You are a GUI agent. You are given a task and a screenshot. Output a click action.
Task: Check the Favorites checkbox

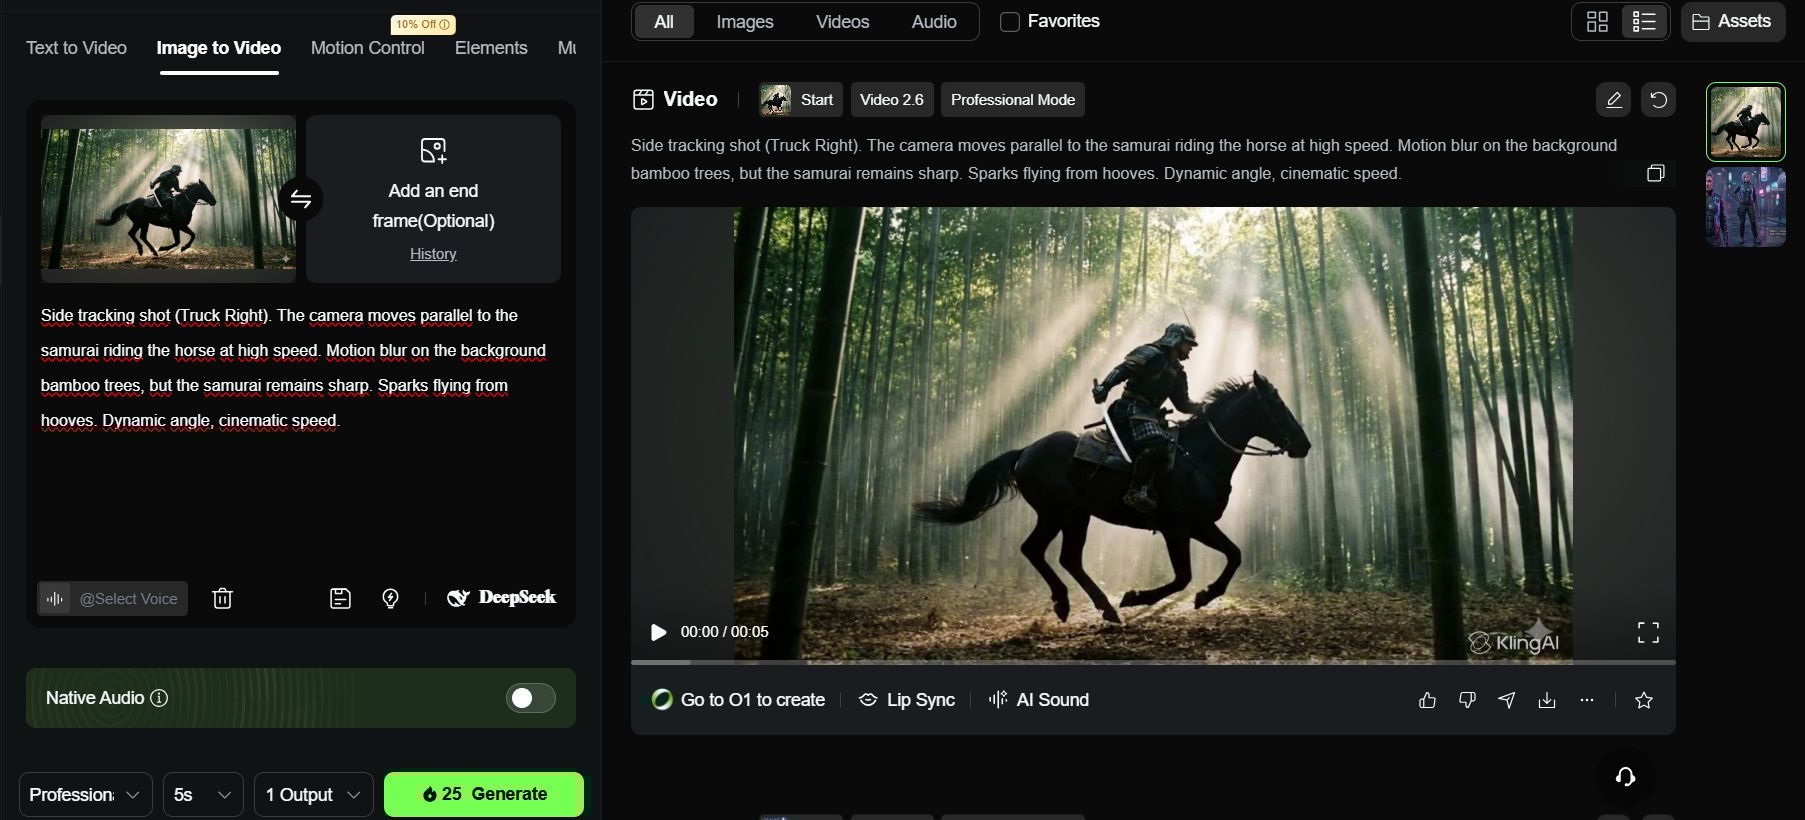point(1010,22)
